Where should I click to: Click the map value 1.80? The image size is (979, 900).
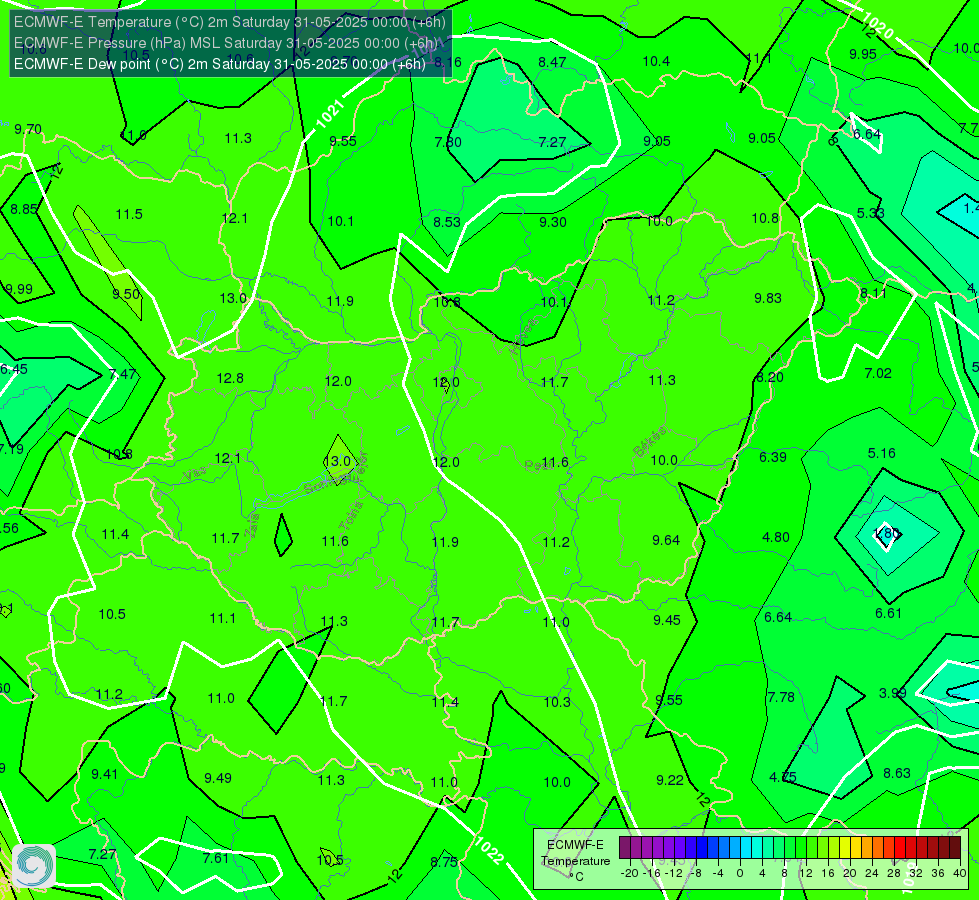[x=886, y=533]
